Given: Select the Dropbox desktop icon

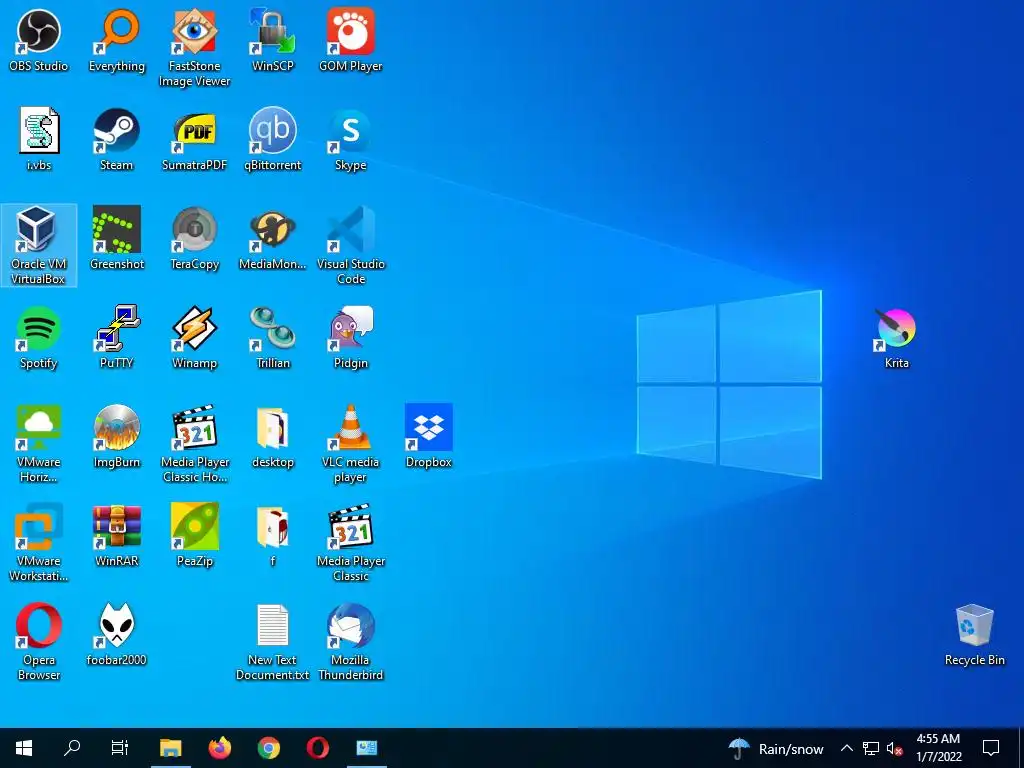Looking at the screenshot, I should [x=428, y=436].
